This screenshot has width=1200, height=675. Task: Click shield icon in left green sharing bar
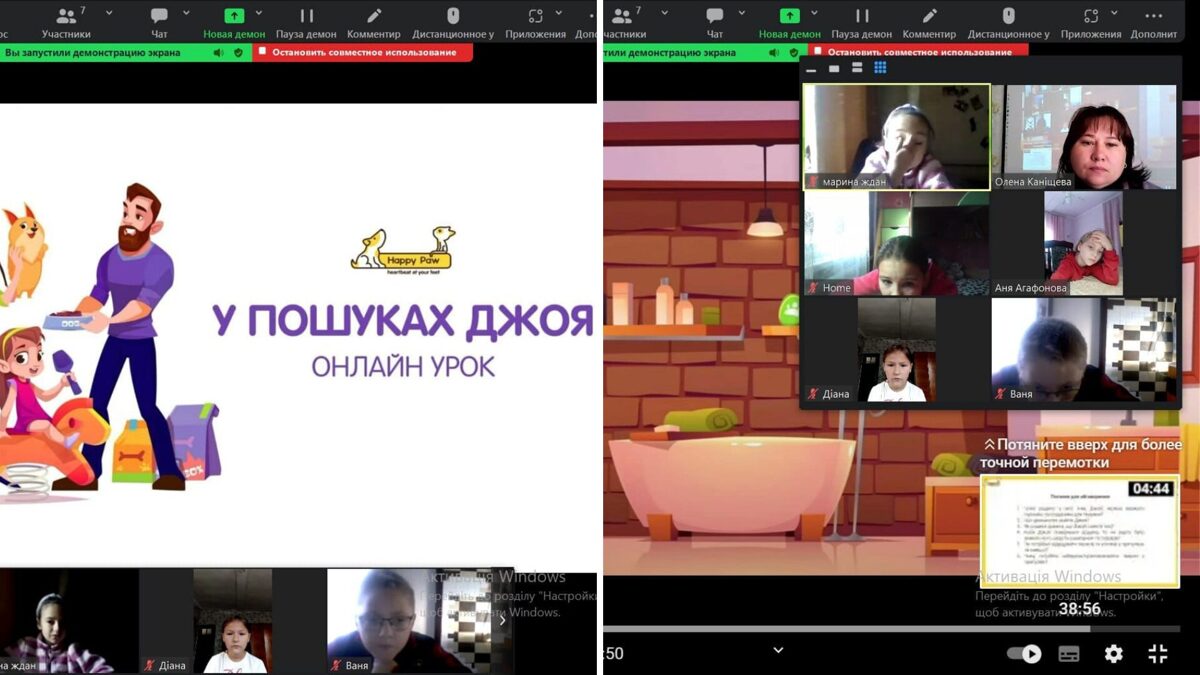pyautogui.click(x=238, y=52)
